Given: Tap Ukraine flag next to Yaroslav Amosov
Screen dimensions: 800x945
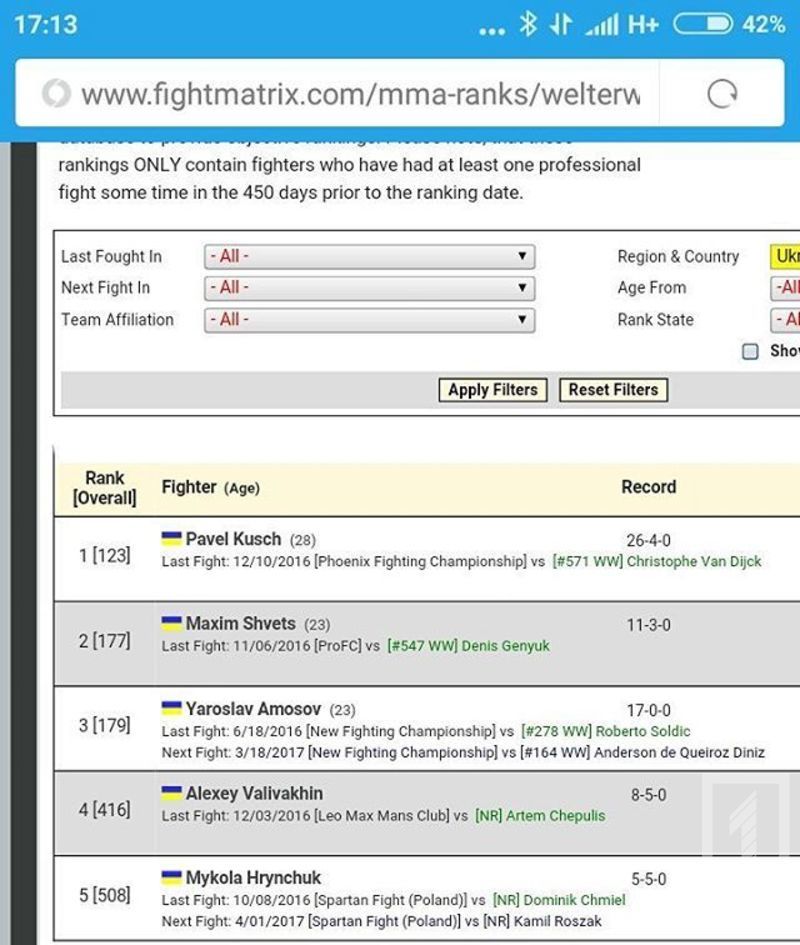Looking at the screenshot, I should [x=171, y=709].
